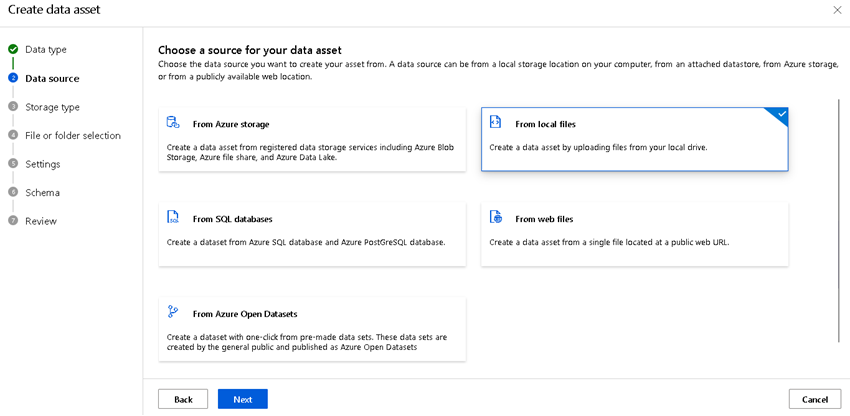
Task: Select the Data source step label
Action: pyautogui.click(x=52, y=79)
